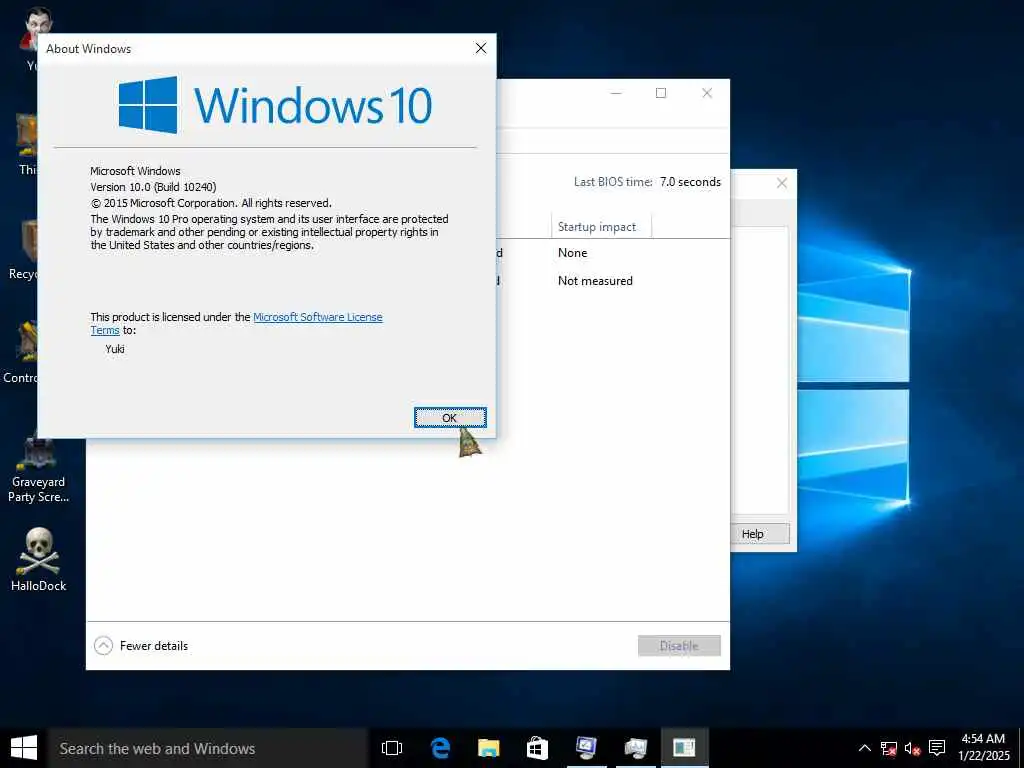Sort by the Startup impact column header

[x=601, y=227]
